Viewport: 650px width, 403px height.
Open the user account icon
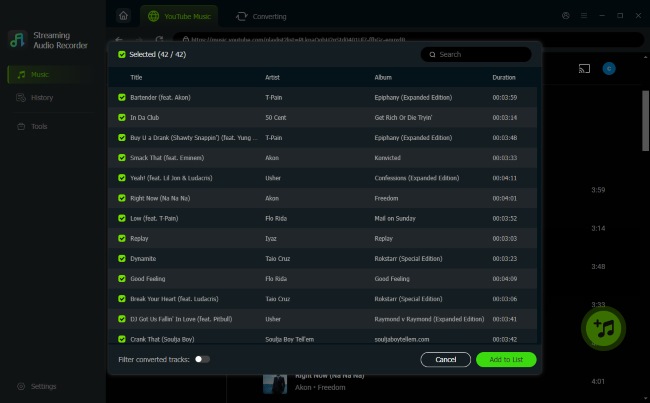[565, 16]
